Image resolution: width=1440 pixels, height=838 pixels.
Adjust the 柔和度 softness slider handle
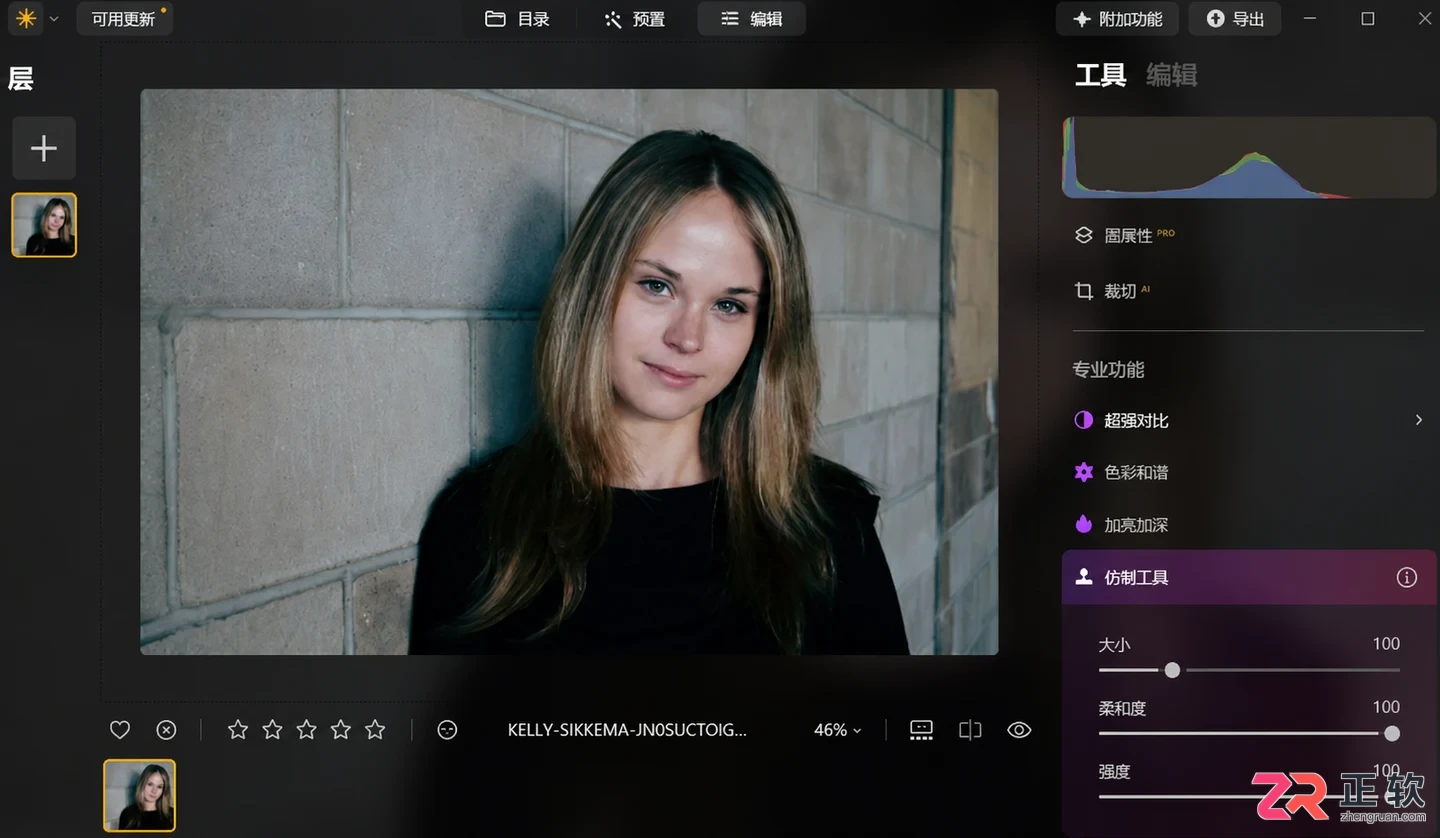pyautogui.click(x=1391, y=734)
